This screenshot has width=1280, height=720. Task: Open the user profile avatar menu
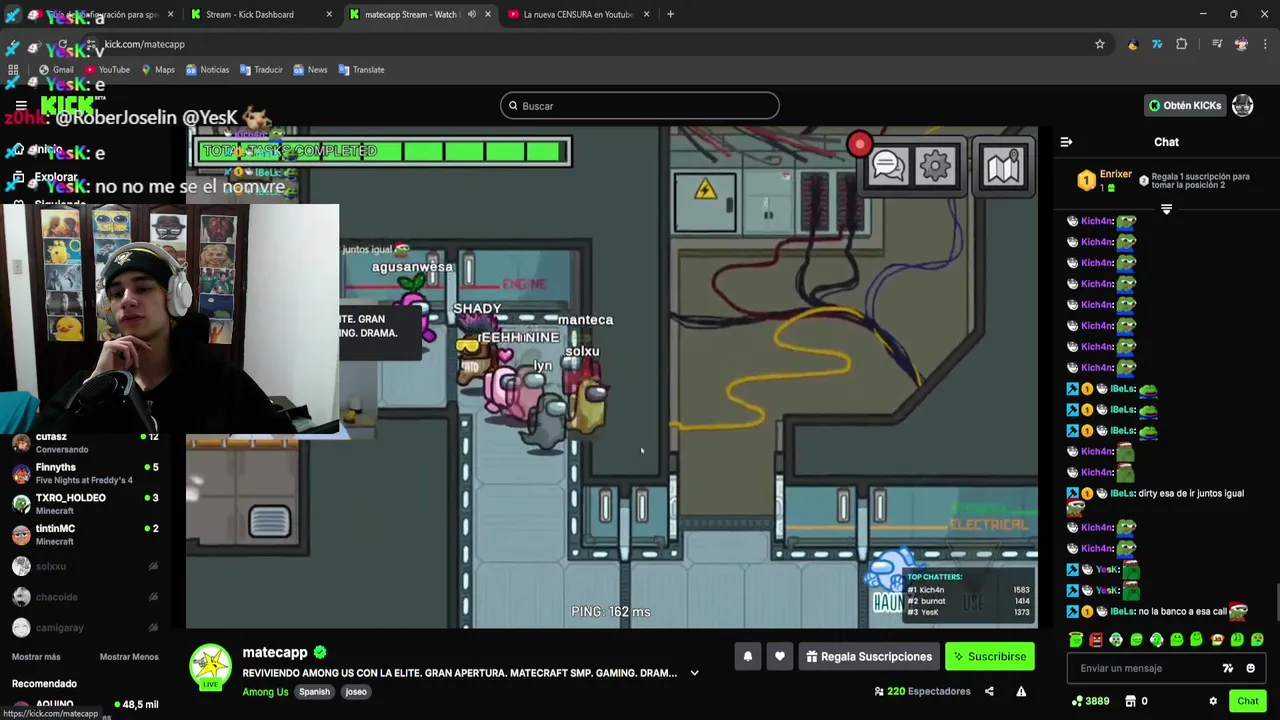point(1242,105)
